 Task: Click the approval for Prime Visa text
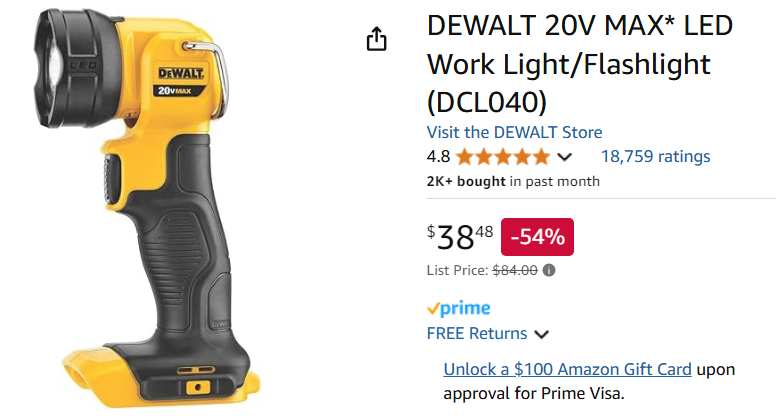tap(534, 393)
